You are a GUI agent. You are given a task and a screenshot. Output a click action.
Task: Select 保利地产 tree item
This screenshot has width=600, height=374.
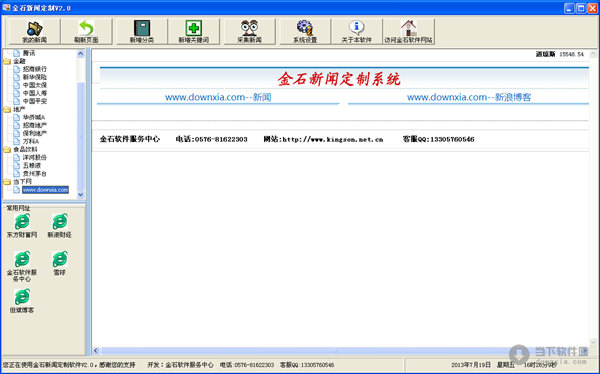pos(34,134)
